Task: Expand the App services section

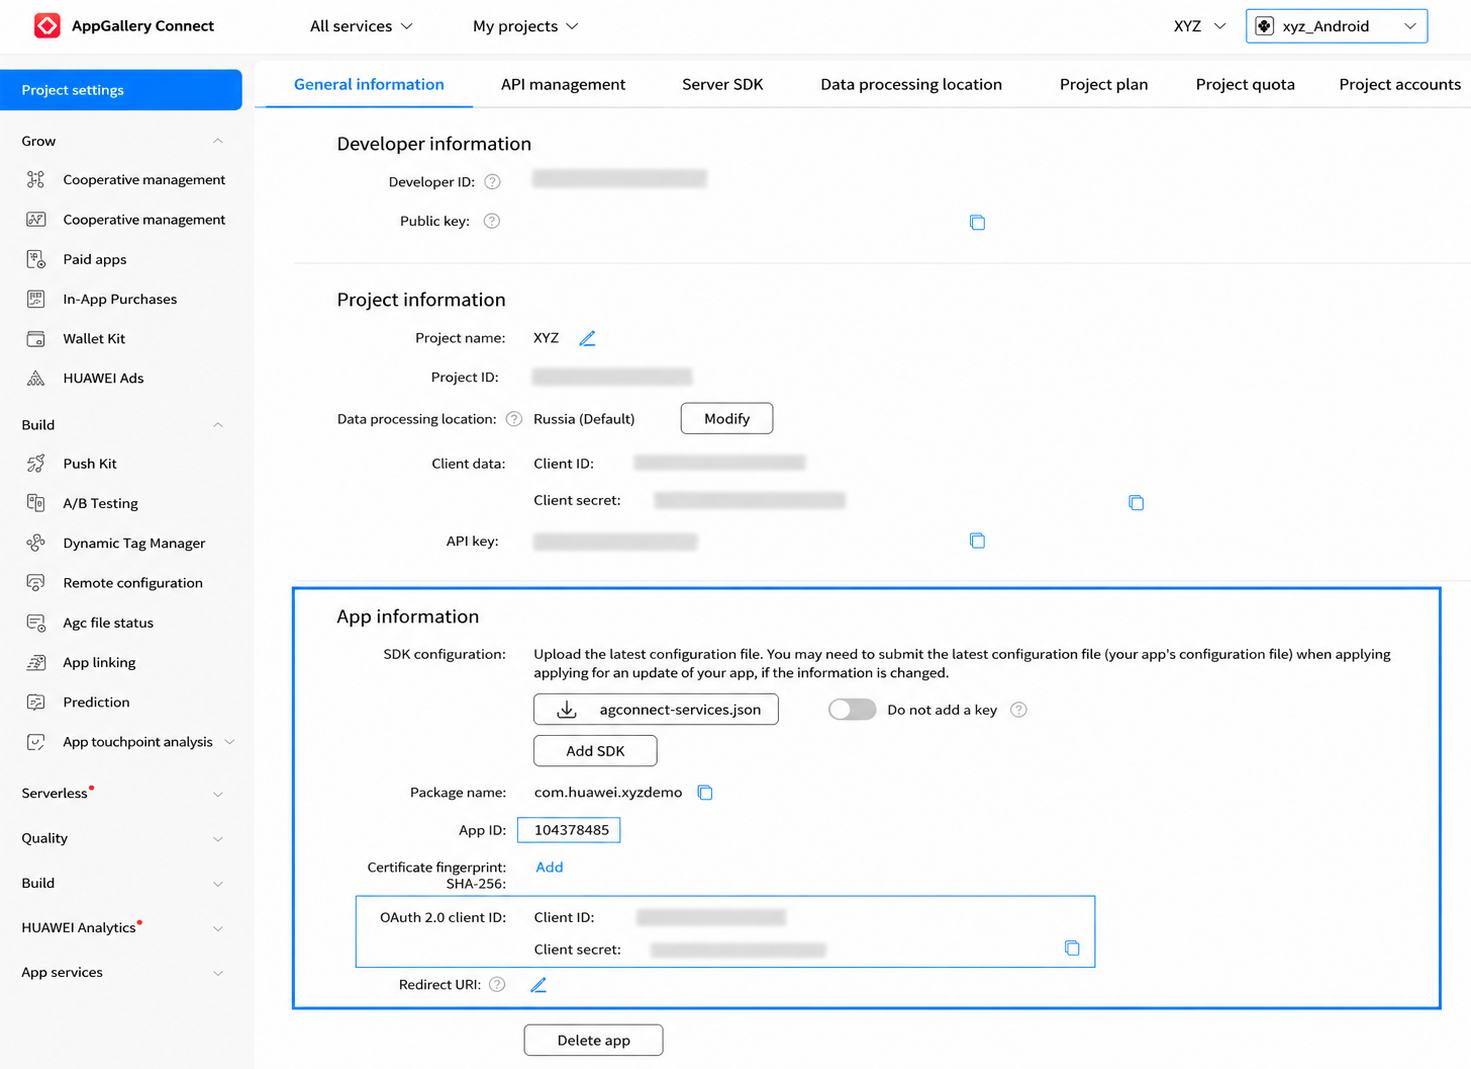Action: (218, 973)
